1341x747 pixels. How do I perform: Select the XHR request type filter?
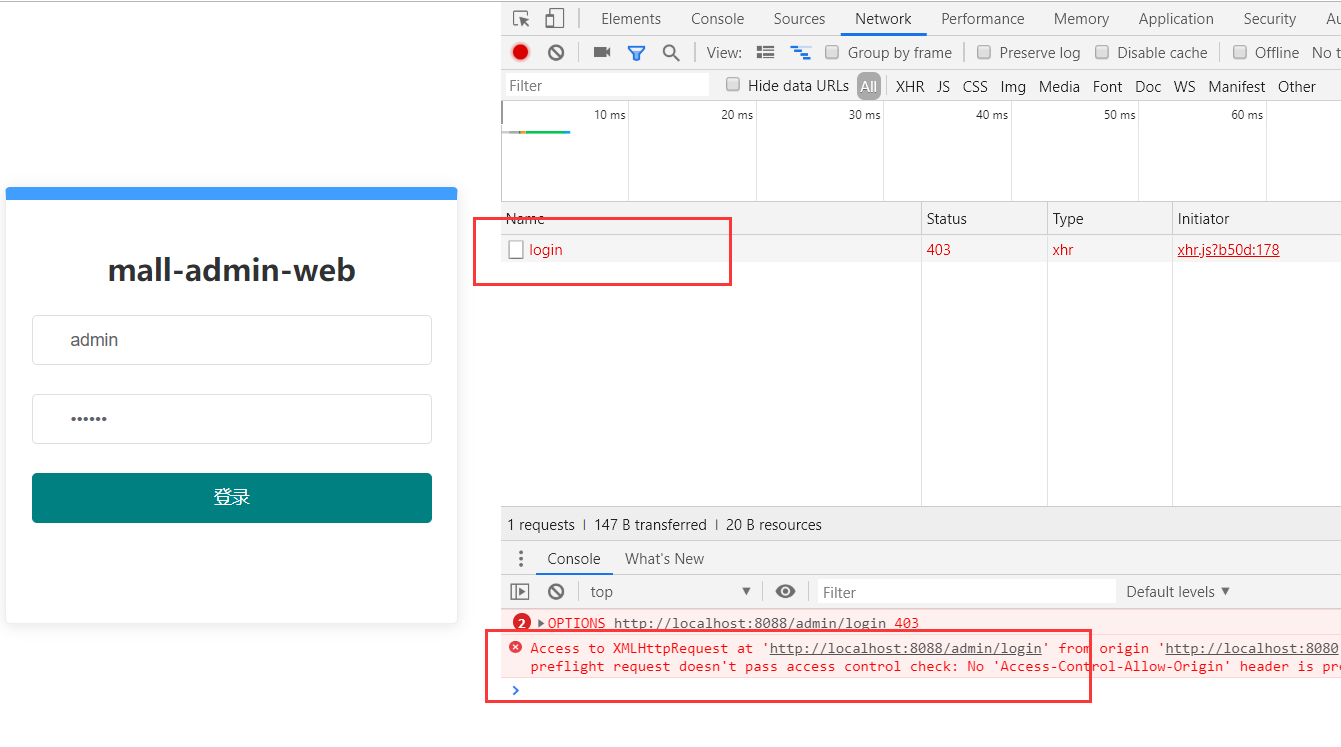(x=909, y=86)
